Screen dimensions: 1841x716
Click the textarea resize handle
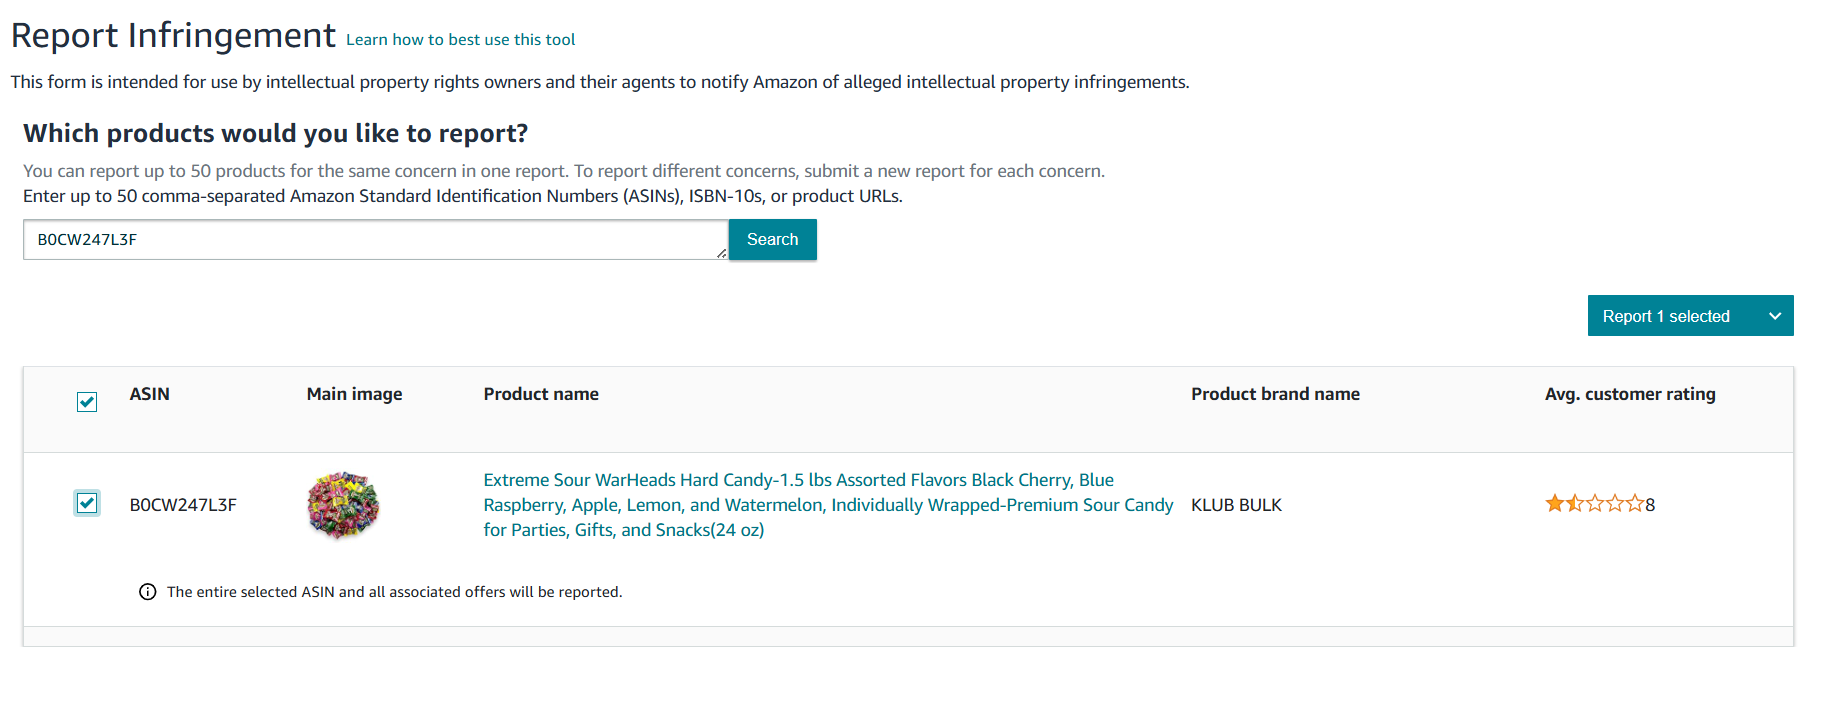point(721,253)
